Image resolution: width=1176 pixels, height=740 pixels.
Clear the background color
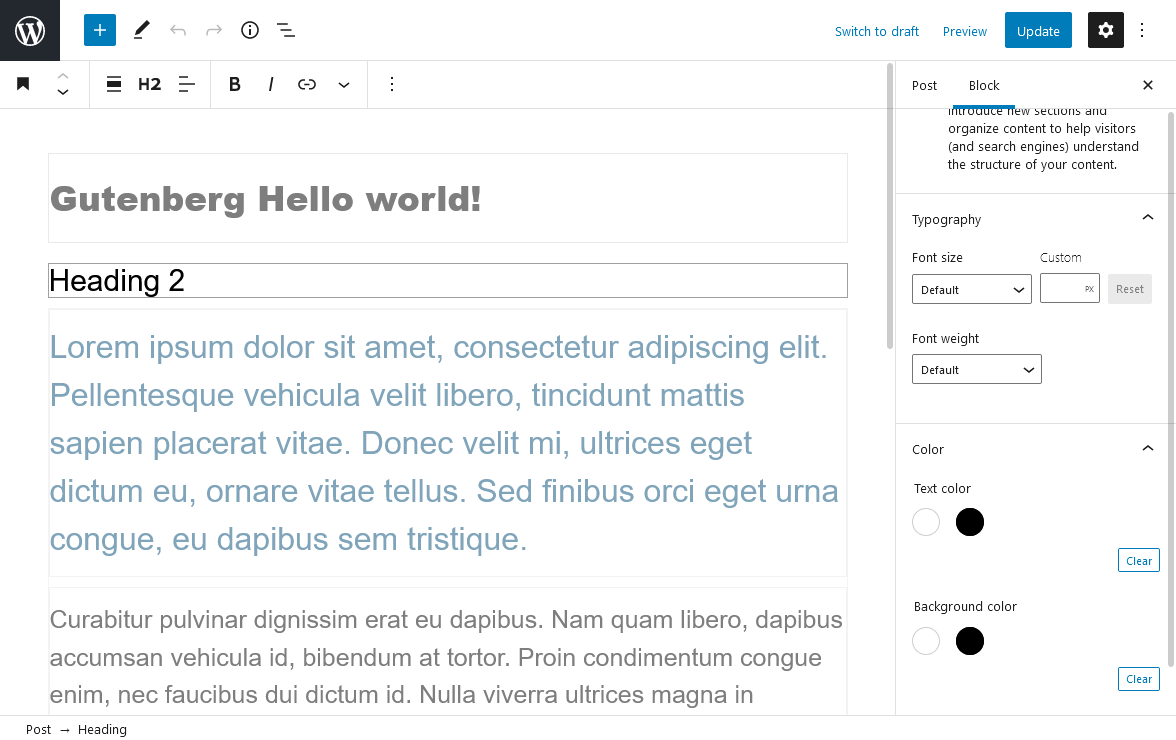(x=1138, y=679)
